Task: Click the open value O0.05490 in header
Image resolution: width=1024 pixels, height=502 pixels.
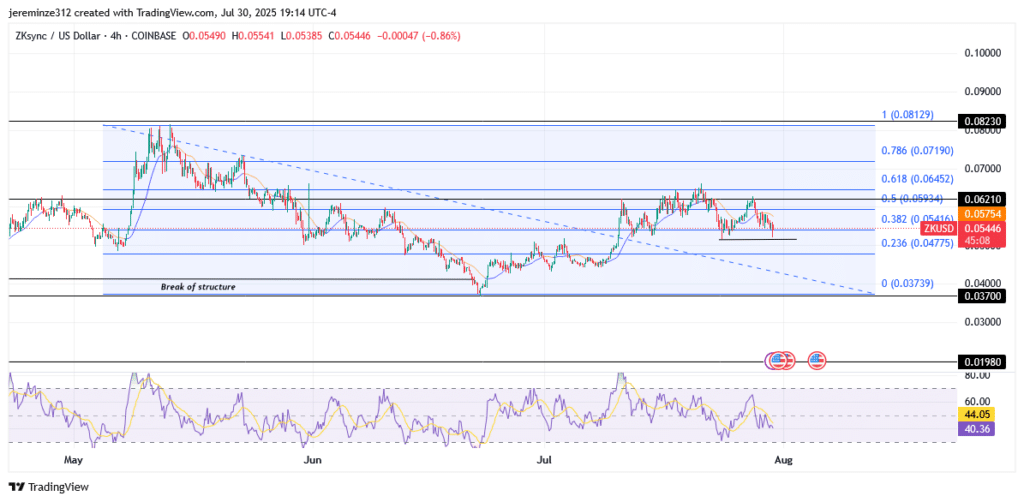Action: coord(202,37)
